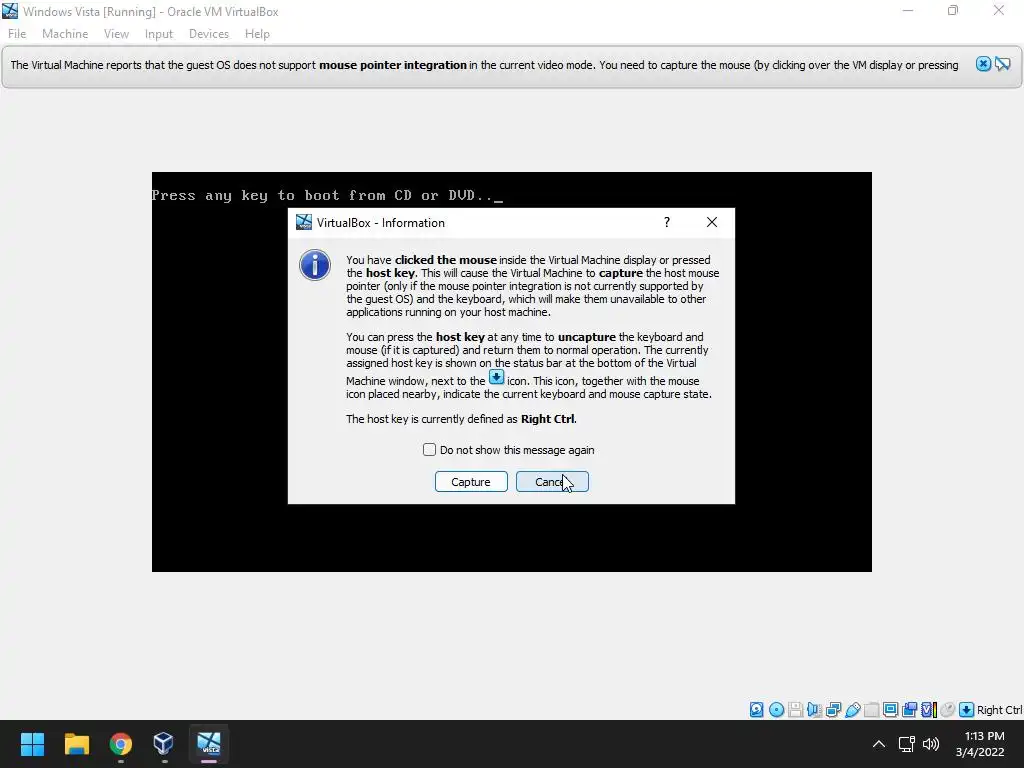Click the audio speaker status bar icon
The width and height of the screenshot is (1024, 768).
pos(814,709)
